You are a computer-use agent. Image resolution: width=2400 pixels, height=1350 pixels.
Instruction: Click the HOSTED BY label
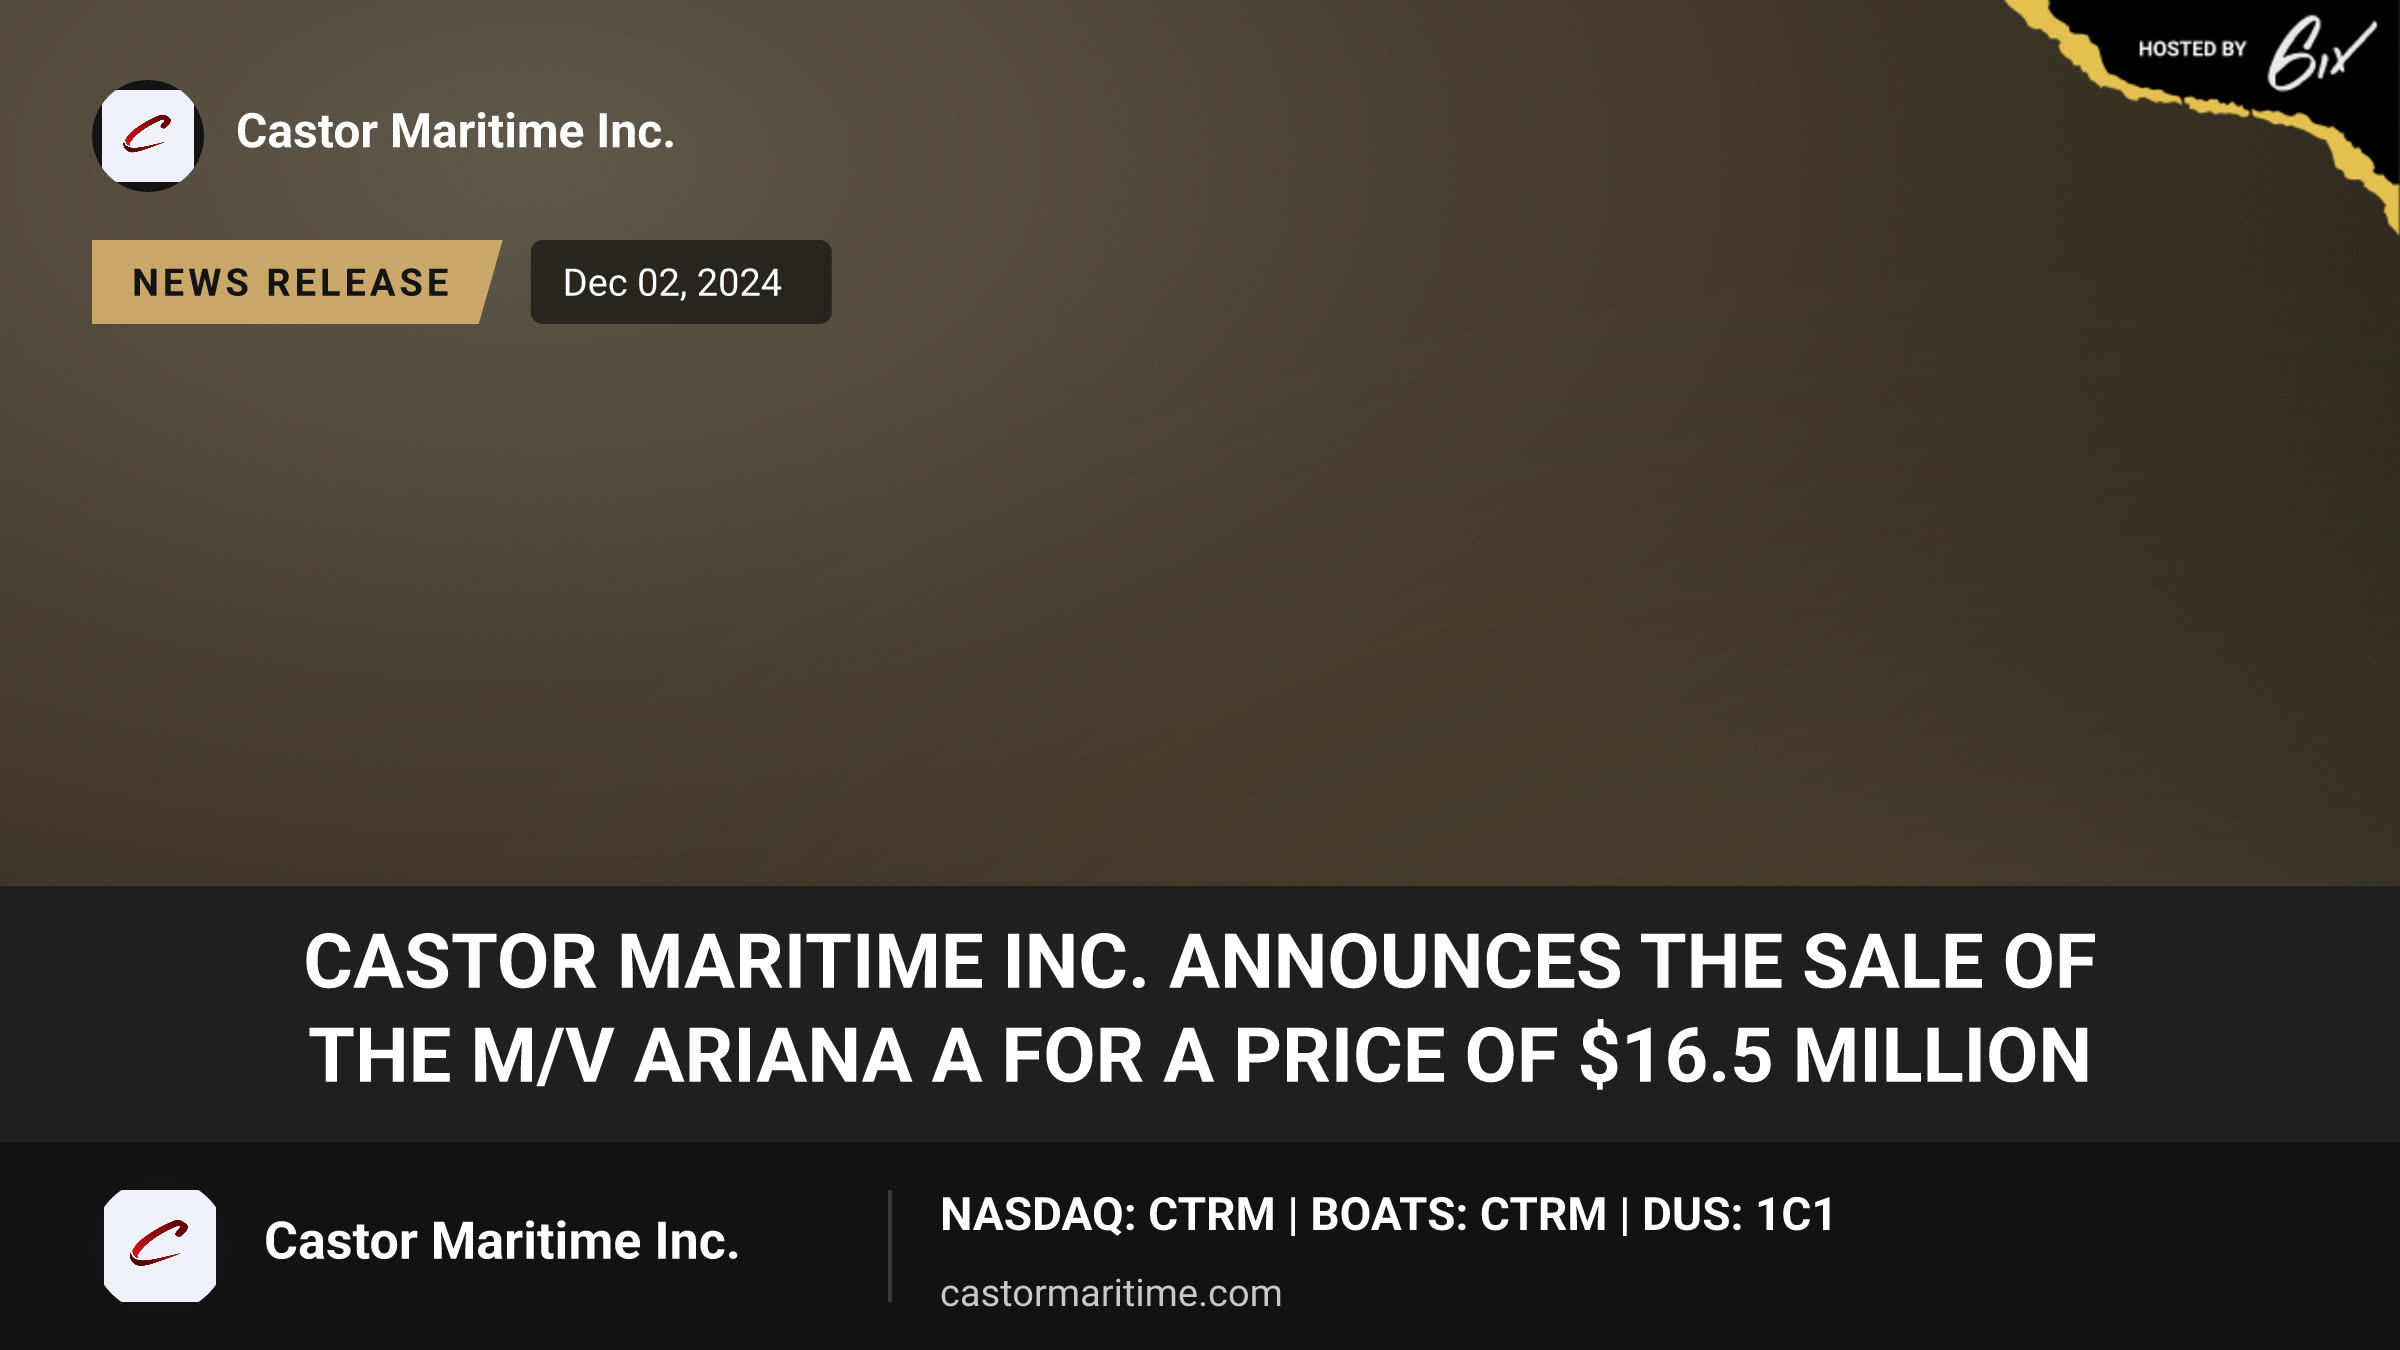[x=2192, y=49]
